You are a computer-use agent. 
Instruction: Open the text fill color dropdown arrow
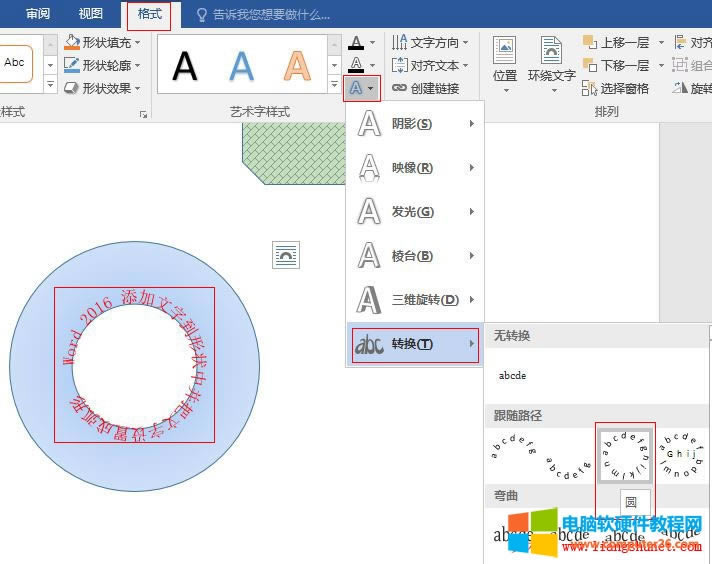point(372,43)
